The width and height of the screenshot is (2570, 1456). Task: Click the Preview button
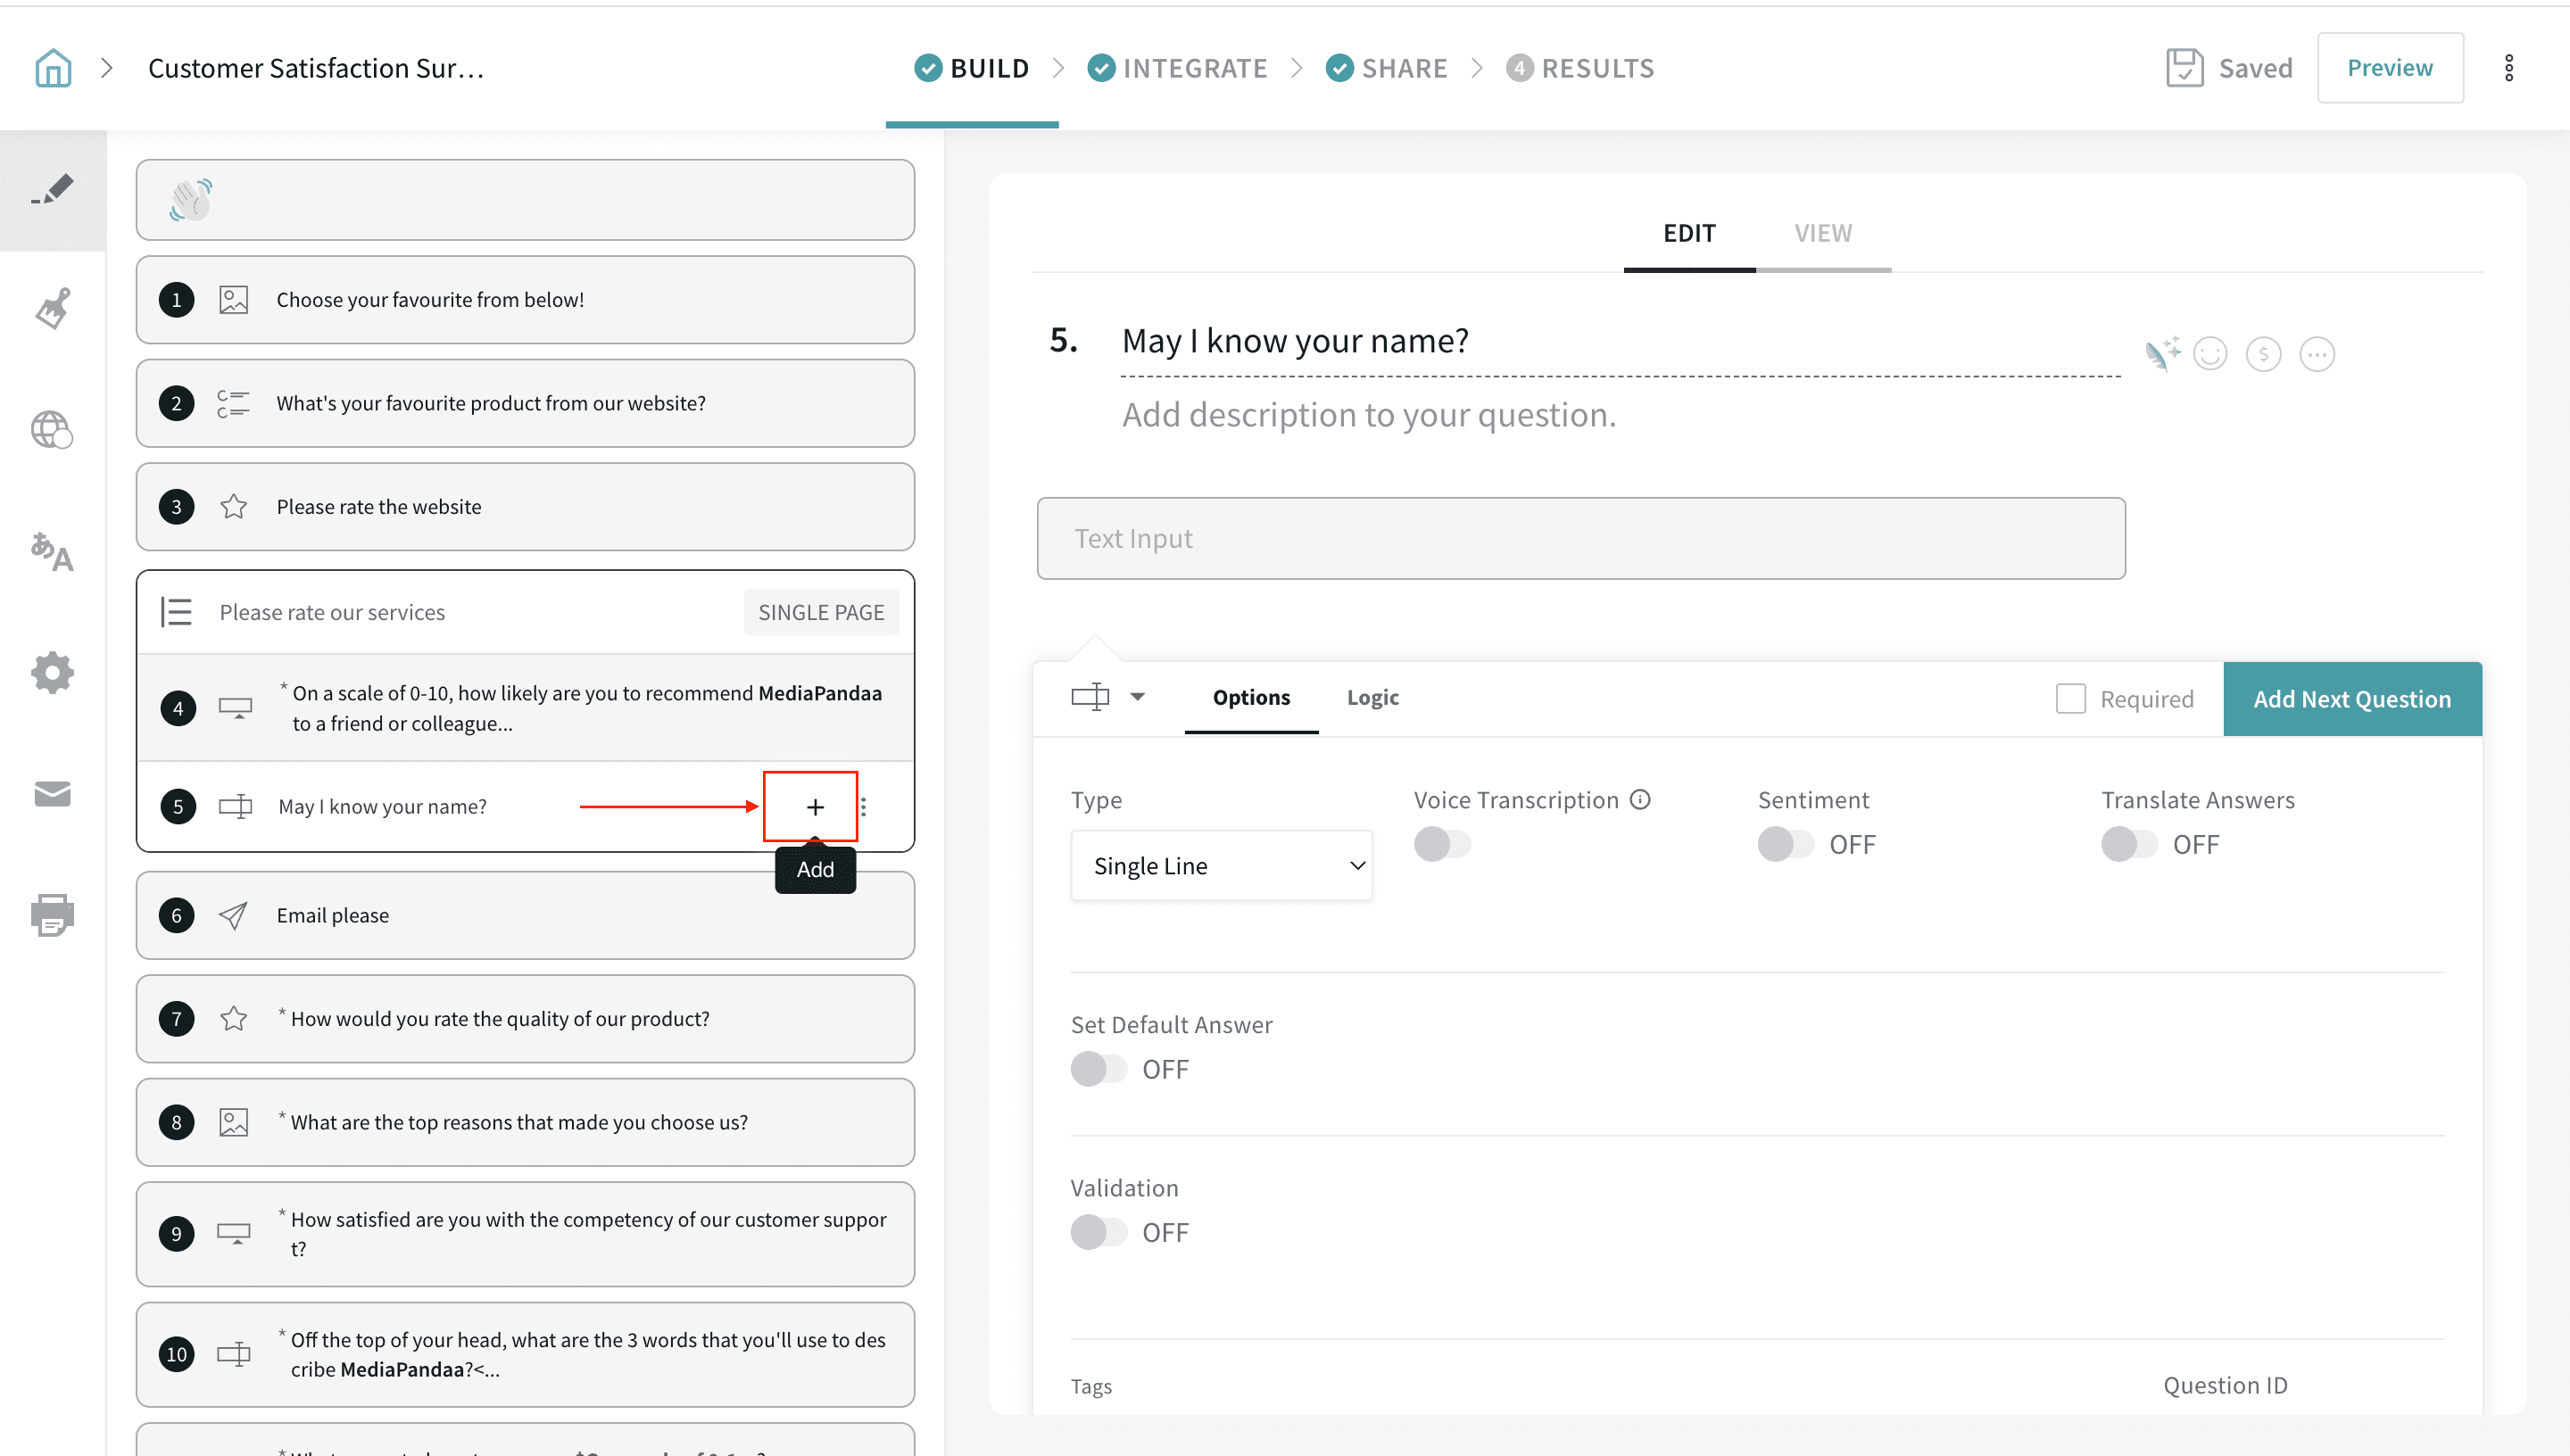point(2389,68)
